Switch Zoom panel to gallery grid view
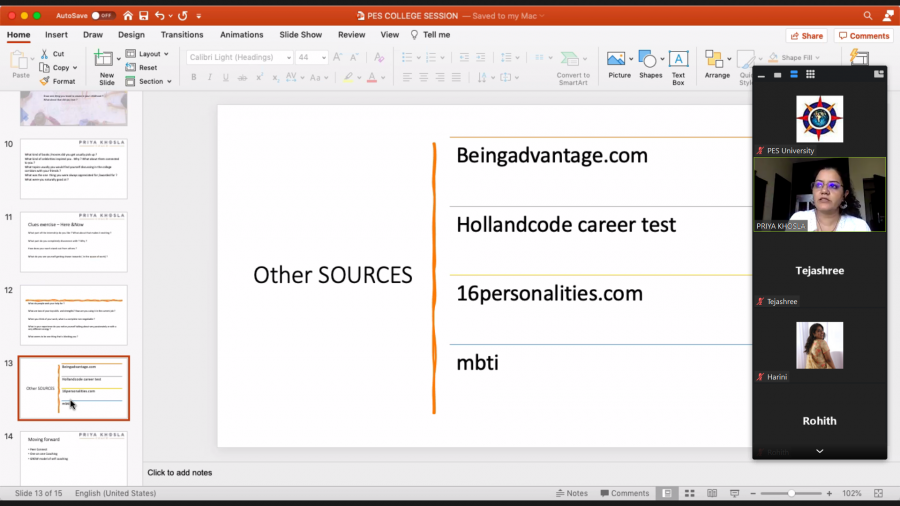 [x=810, y=74]
